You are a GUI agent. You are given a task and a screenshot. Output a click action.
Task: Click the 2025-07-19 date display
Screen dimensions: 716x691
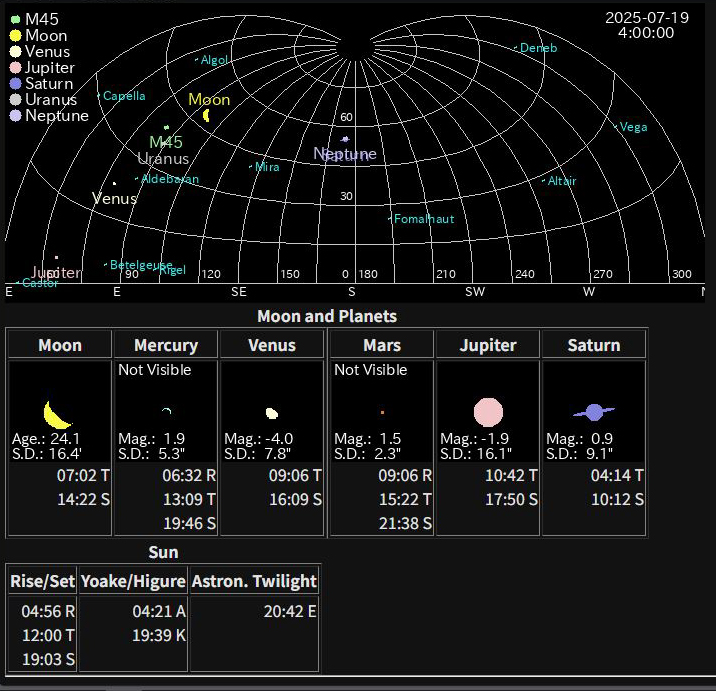(x=645, y=18)
